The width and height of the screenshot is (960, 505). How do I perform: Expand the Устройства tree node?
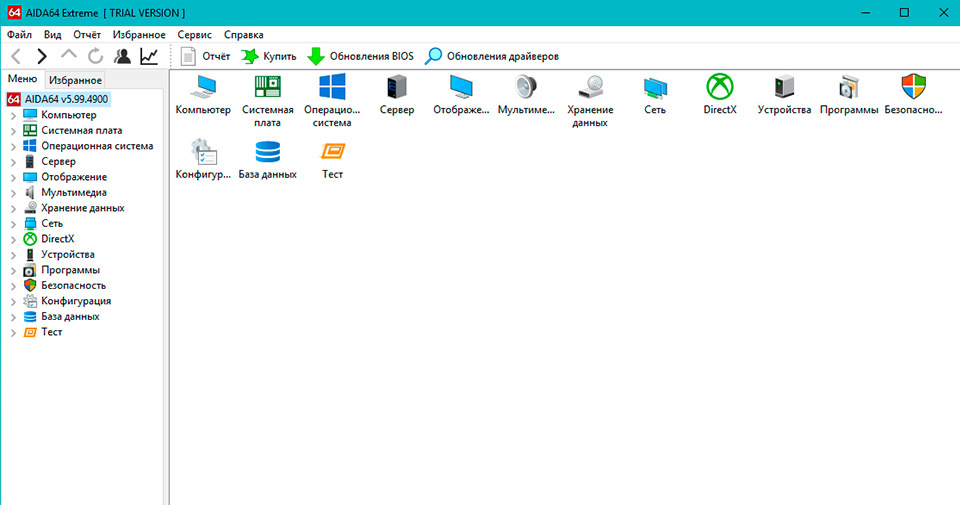pos(13,255)
